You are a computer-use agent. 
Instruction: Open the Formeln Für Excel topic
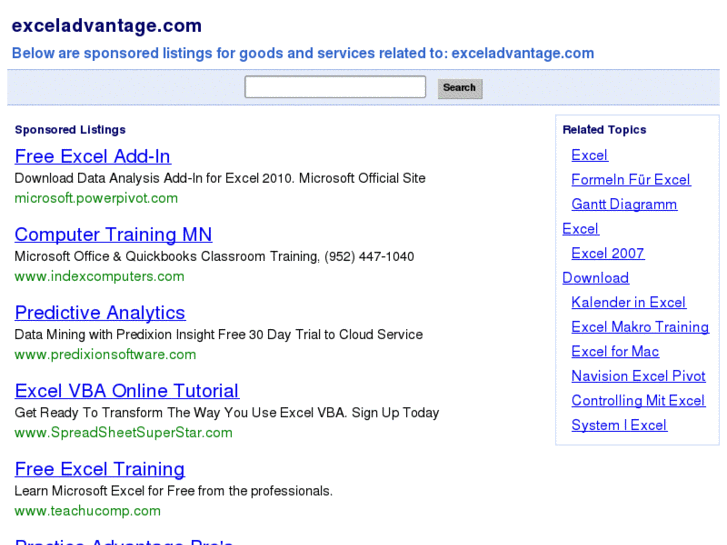coord(631,180)
